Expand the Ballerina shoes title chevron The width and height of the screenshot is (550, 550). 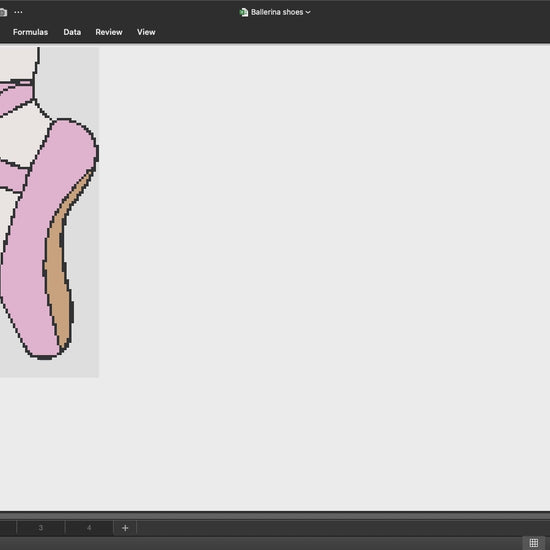[x=308, y=12]
